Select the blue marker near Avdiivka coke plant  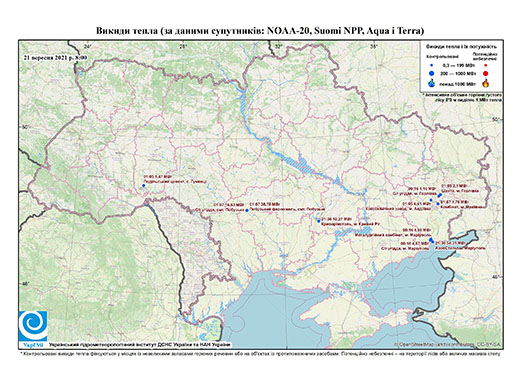pyautogui.click(x=431, y=200)
